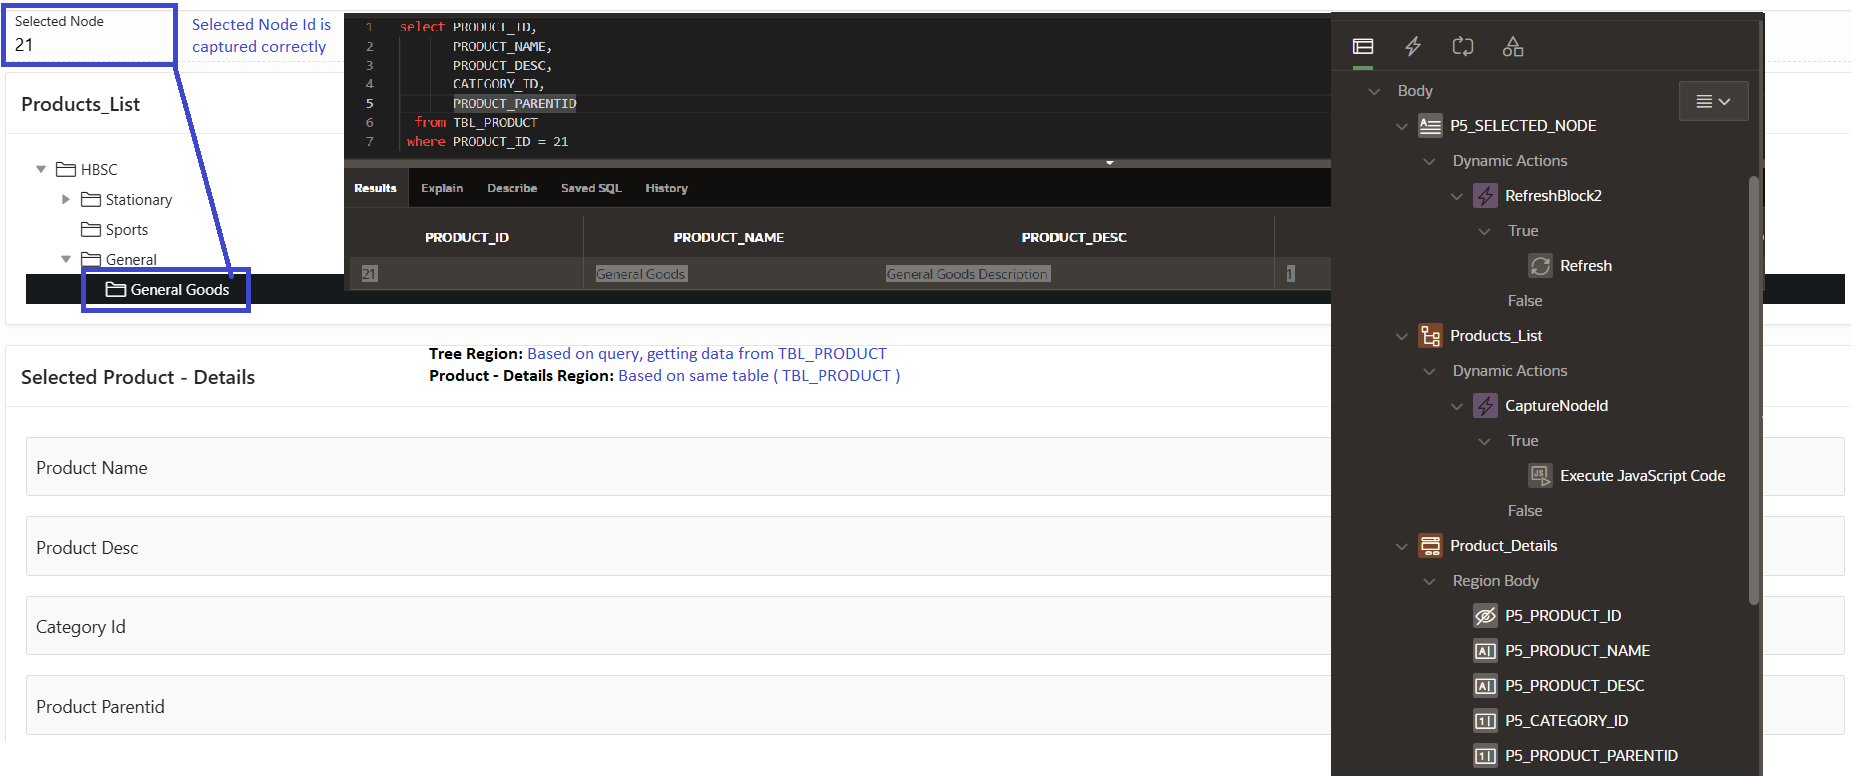
Task: Open the Processing tab icon
Action: click(x=1462, y=47)
